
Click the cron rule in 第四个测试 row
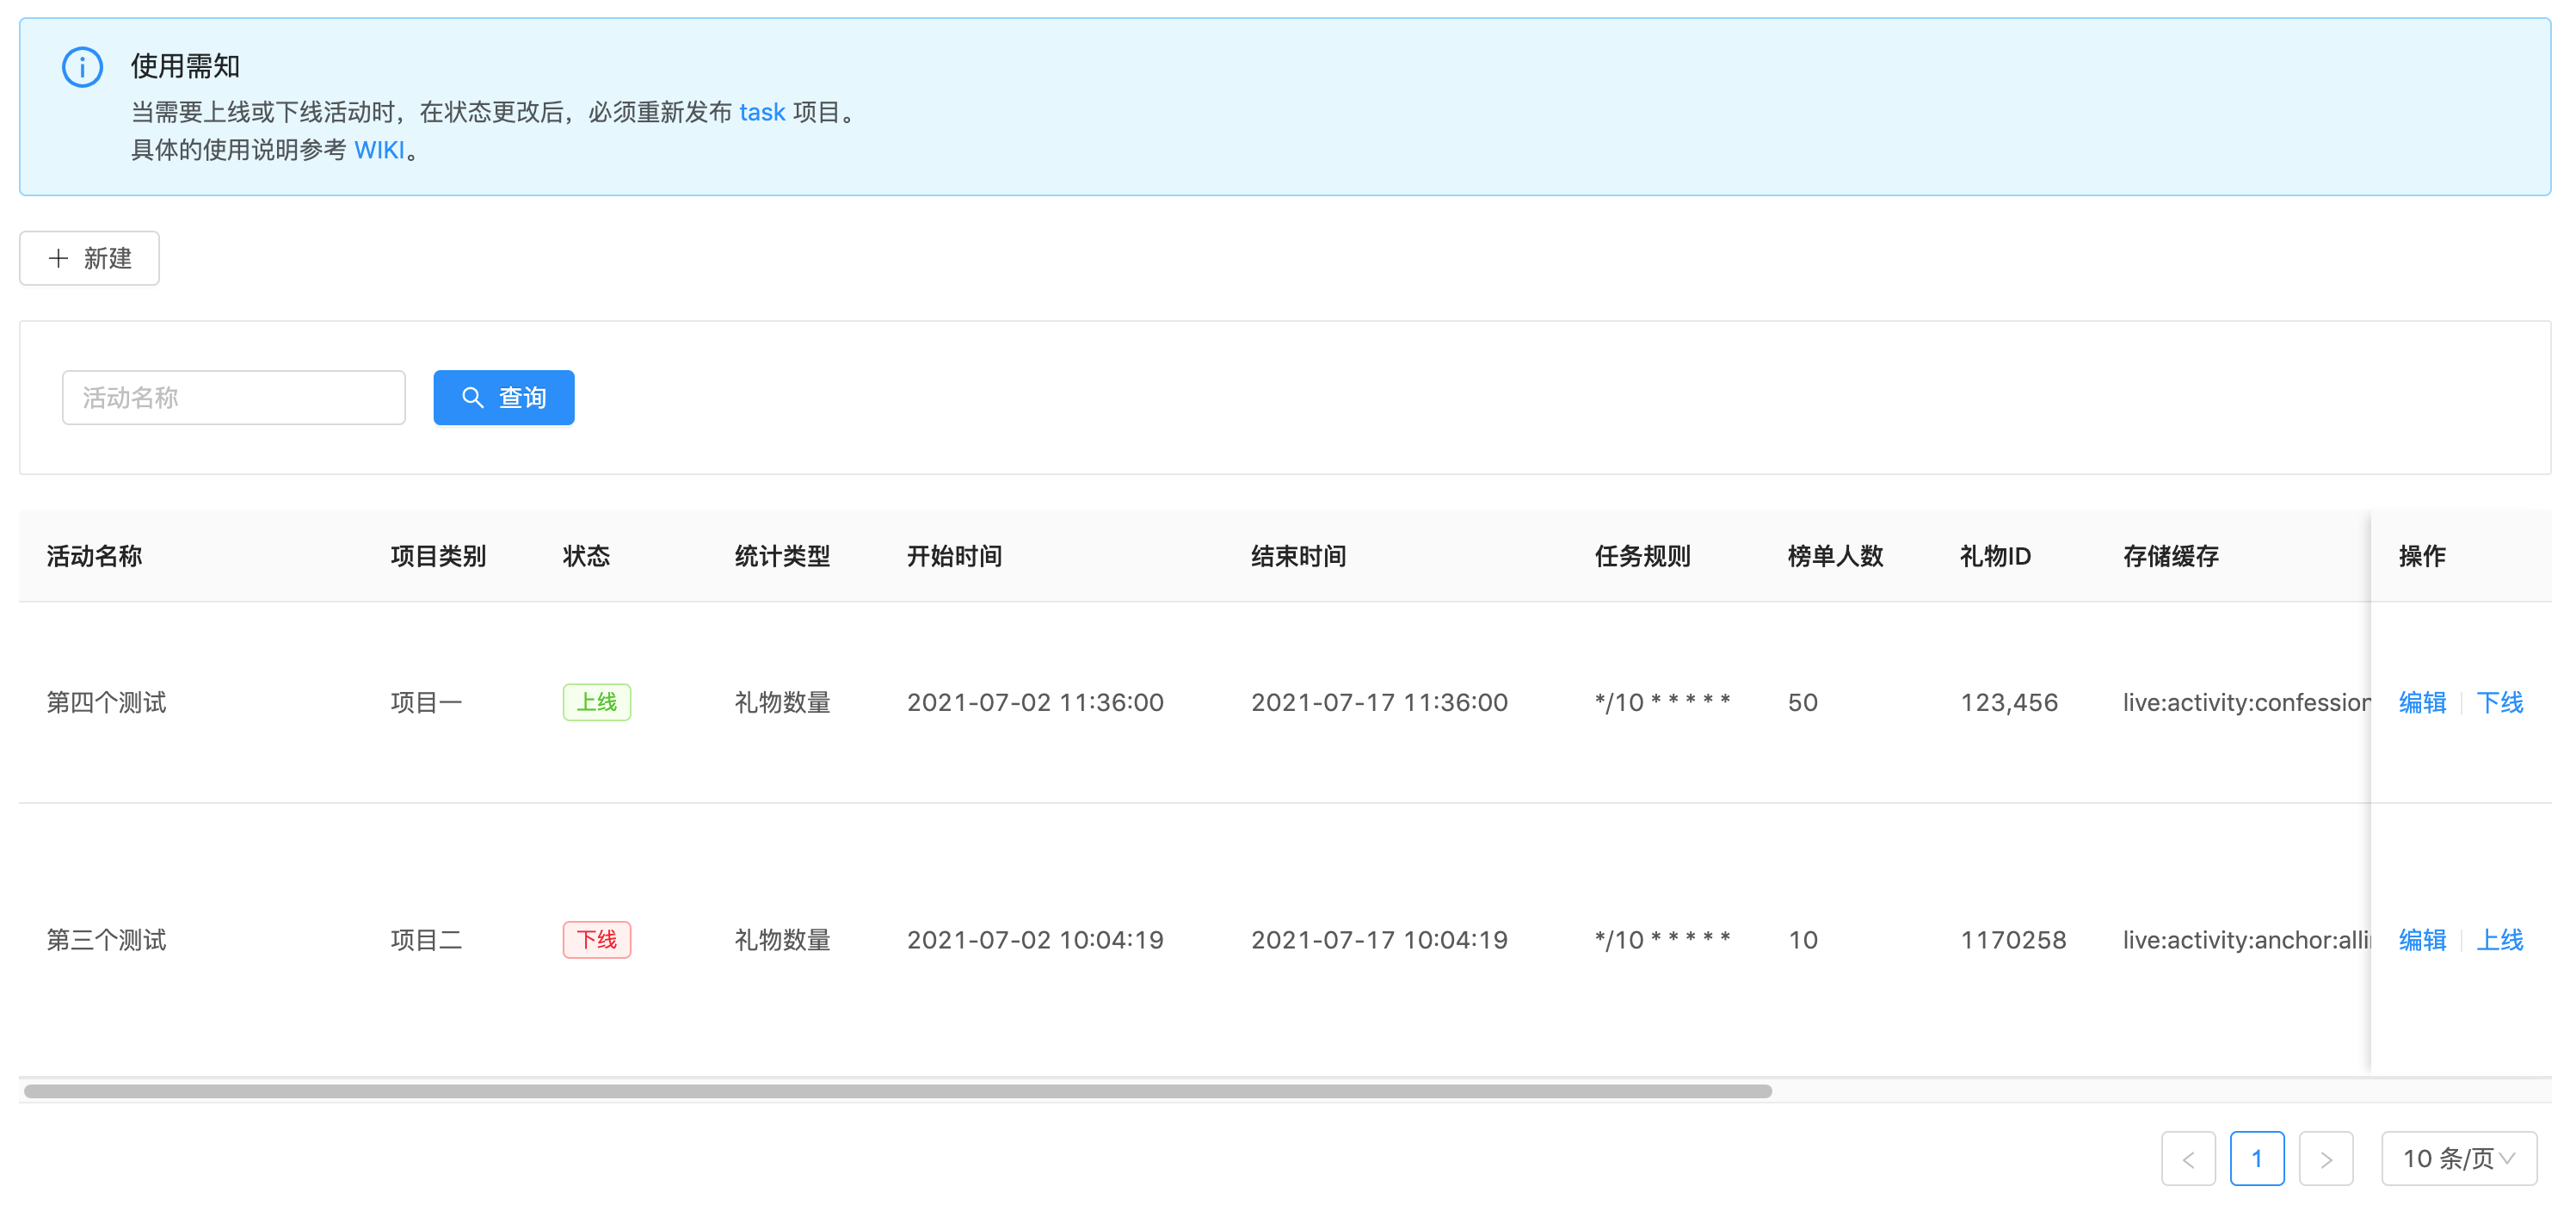(1662, 702)
